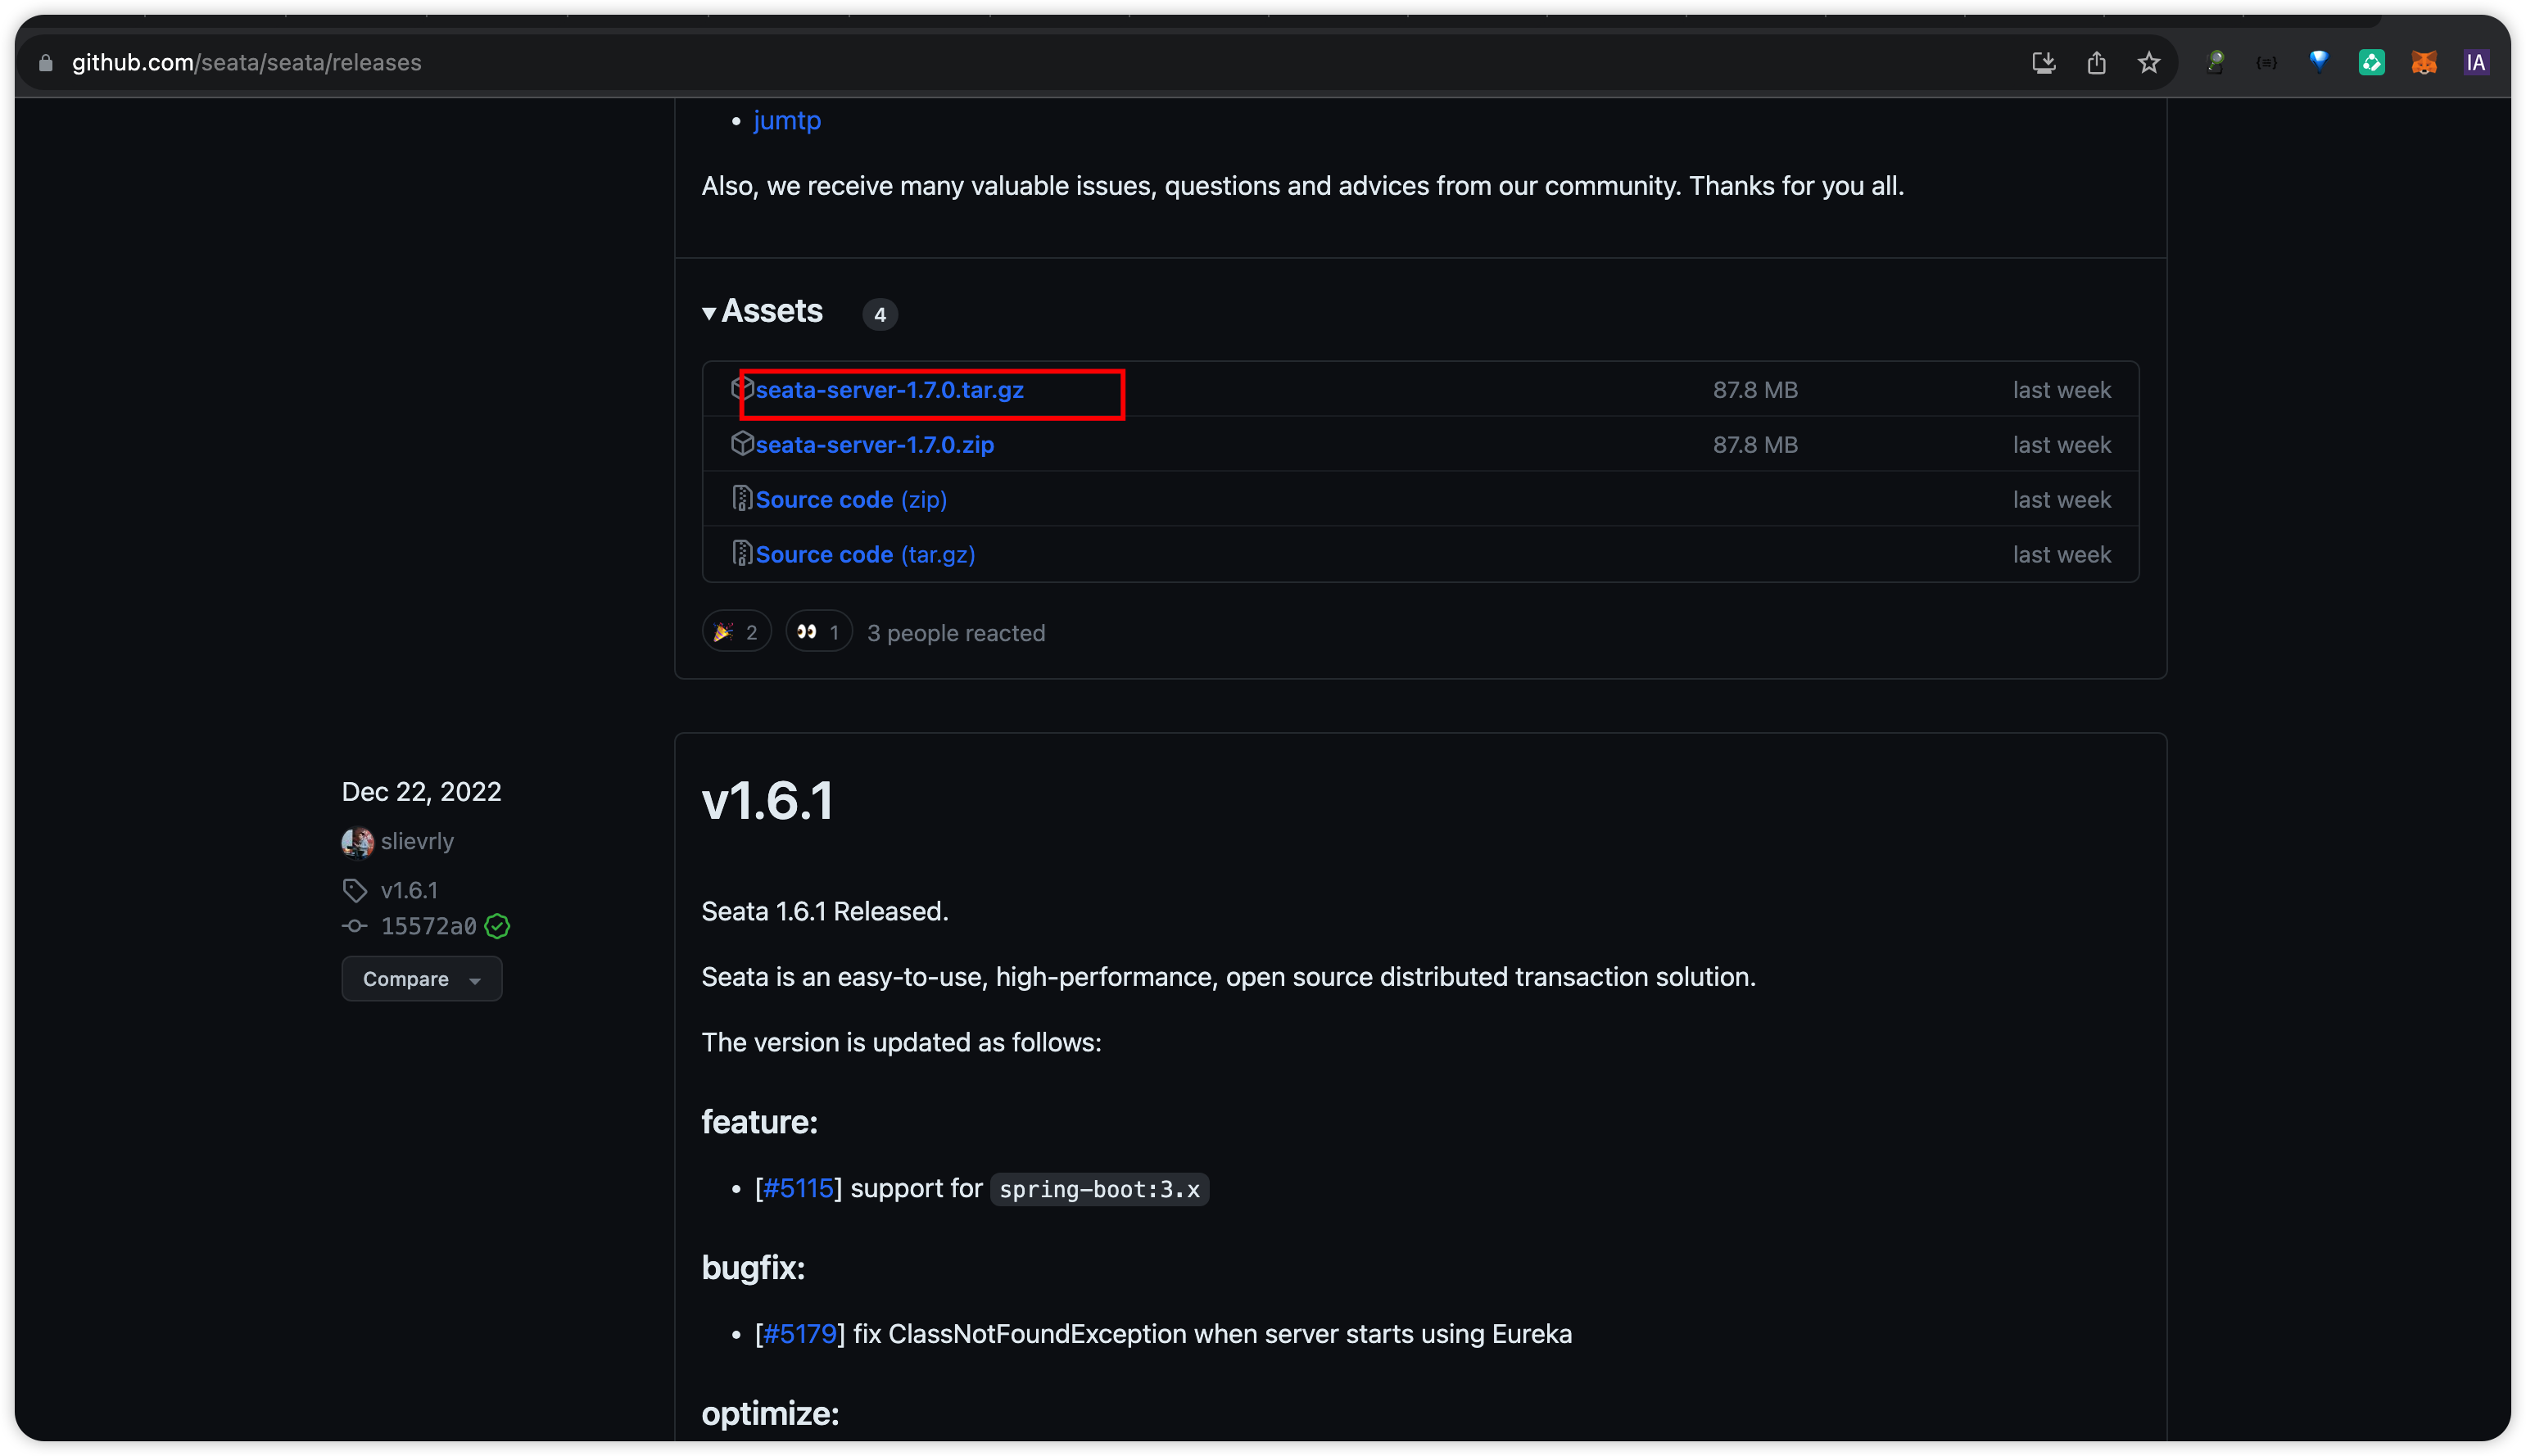The image size is (2526, 1456).
Task: Click the green recycle extension icon
Action: tap(2371, 63)
